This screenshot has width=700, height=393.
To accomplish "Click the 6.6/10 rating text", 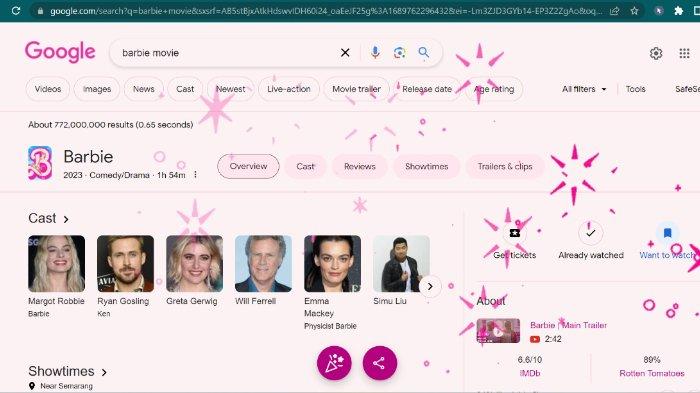I will tap(530, 360).
